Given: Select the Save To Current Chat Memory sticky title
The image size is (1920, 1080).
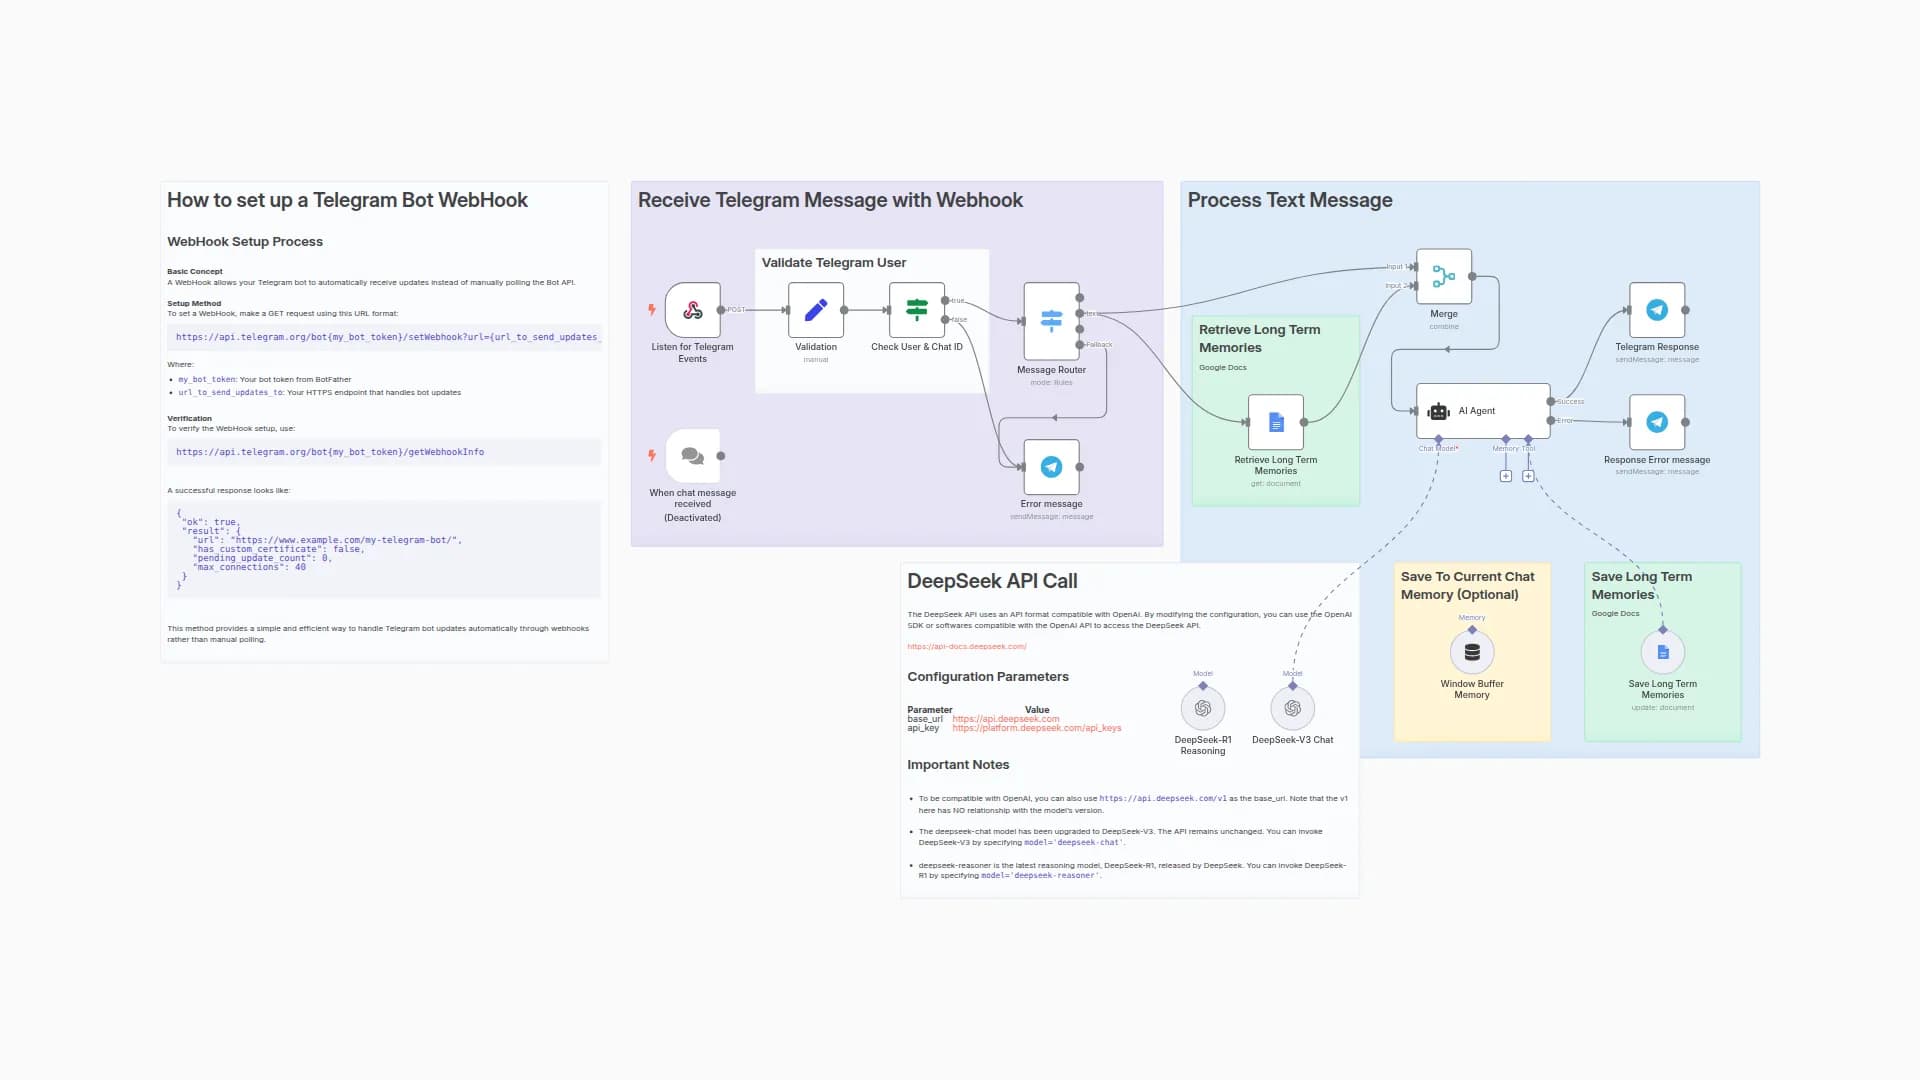Looking at the screenshot, I should point(1467,585).
